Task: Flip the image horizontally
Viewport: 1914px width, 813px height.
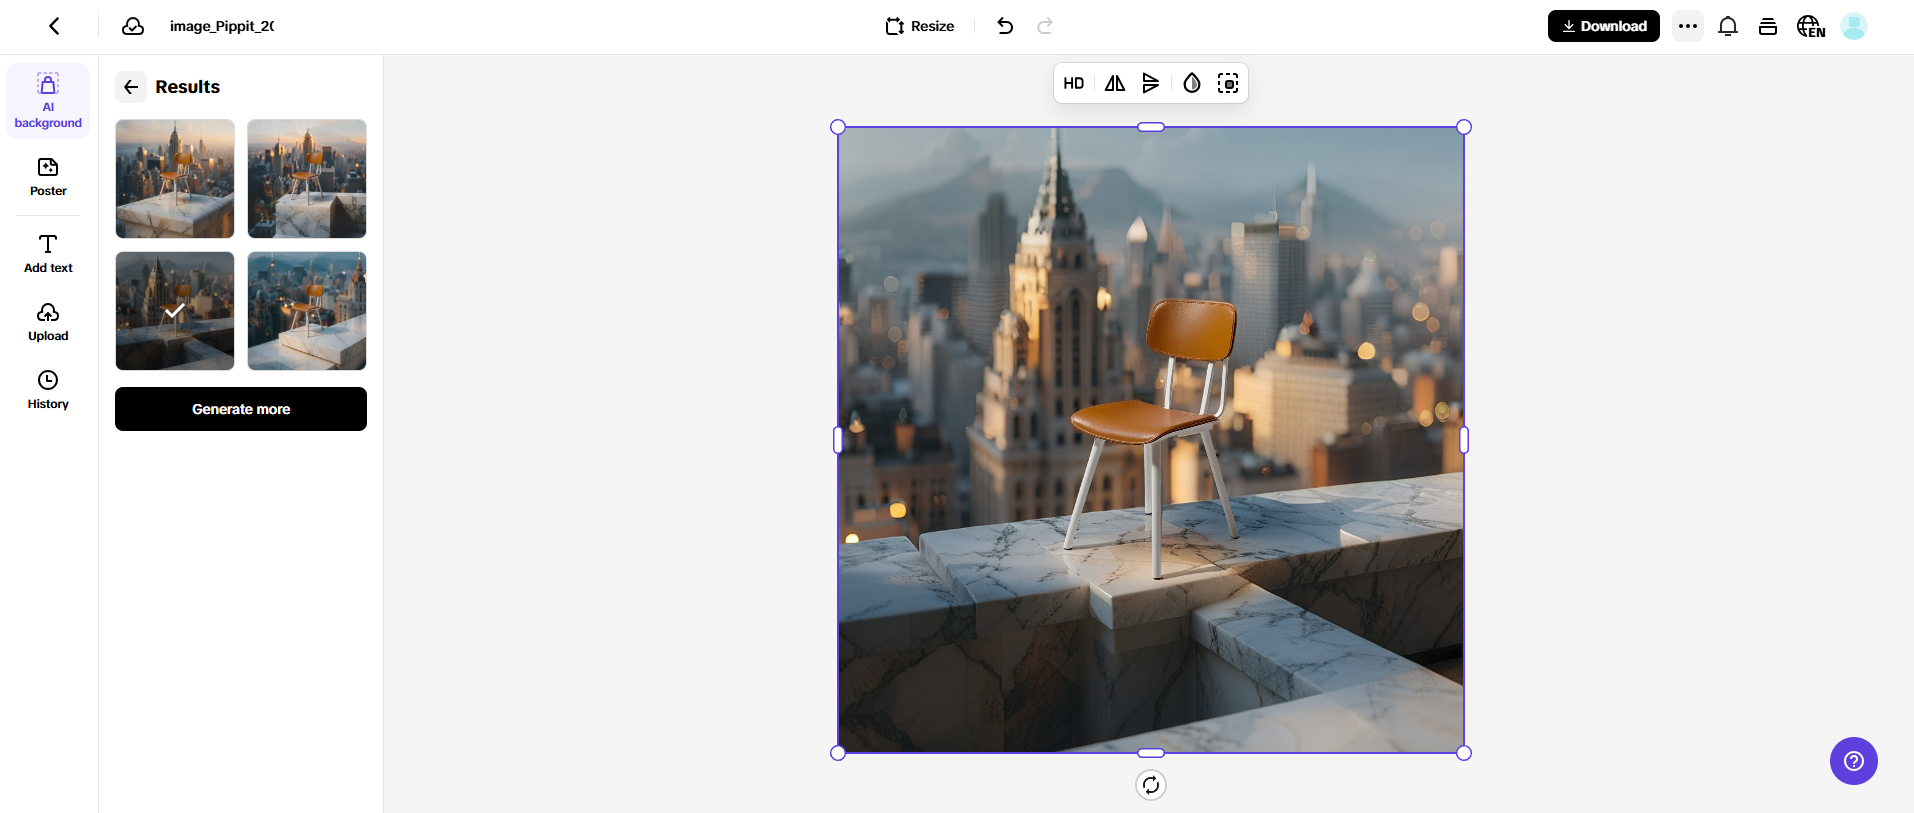Action: click(1114, 84)
